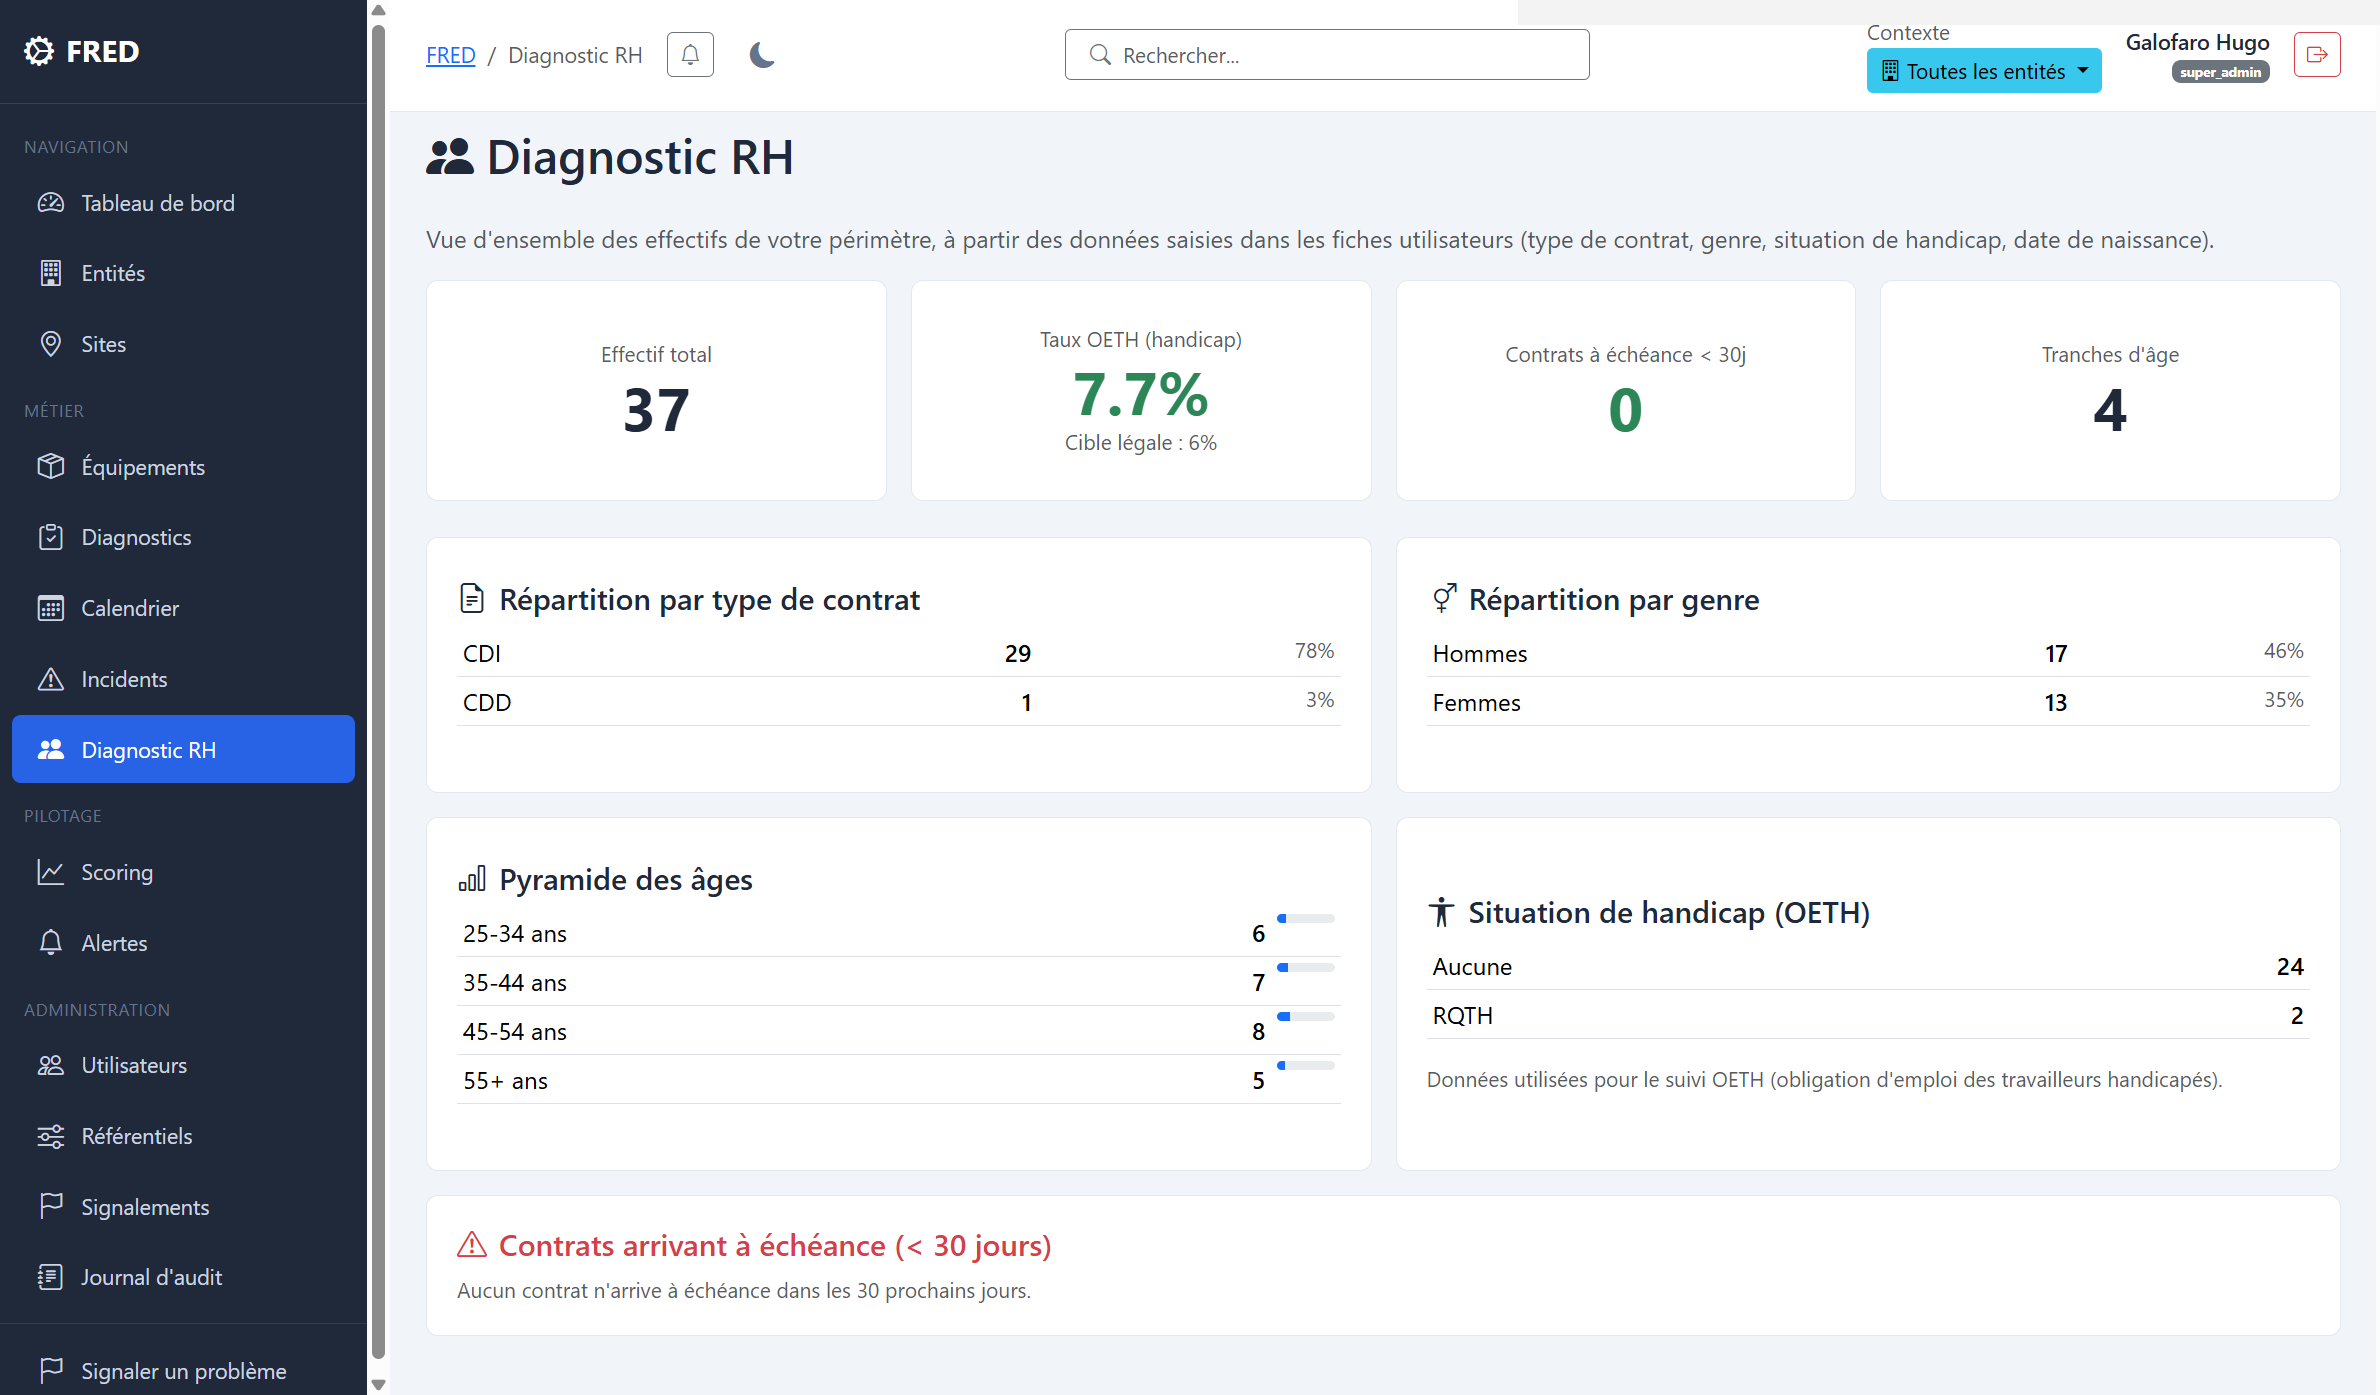Open the Équipements package icon
The width and height of the screenshot is (2380, 1395).
coord(51,466)
